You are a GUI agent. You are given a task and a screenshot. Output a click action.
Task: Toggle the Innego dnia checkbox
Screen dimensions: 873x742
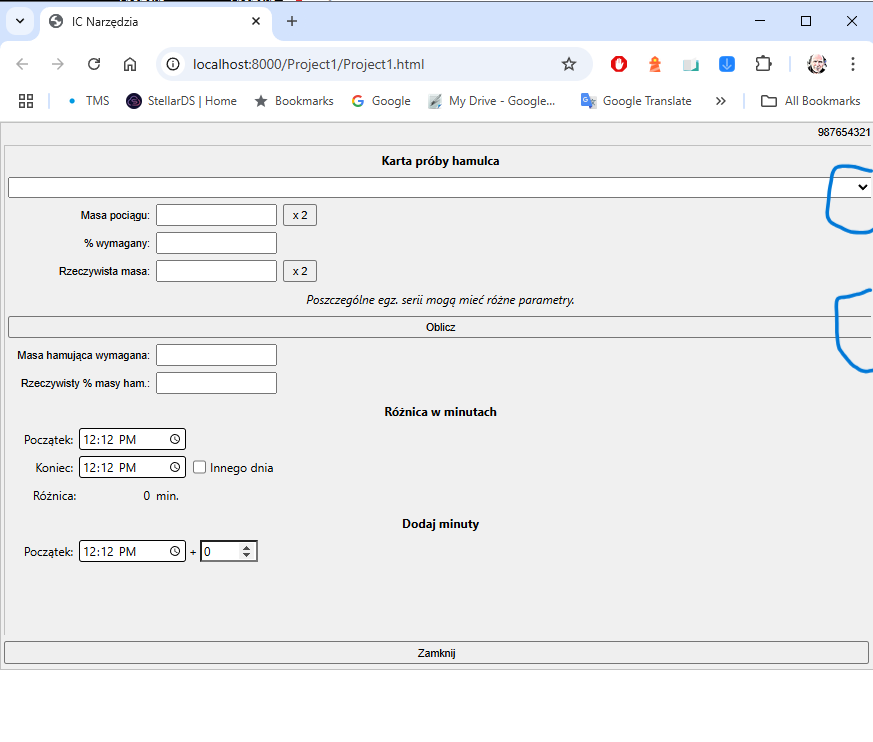click(x=199, y=466)
